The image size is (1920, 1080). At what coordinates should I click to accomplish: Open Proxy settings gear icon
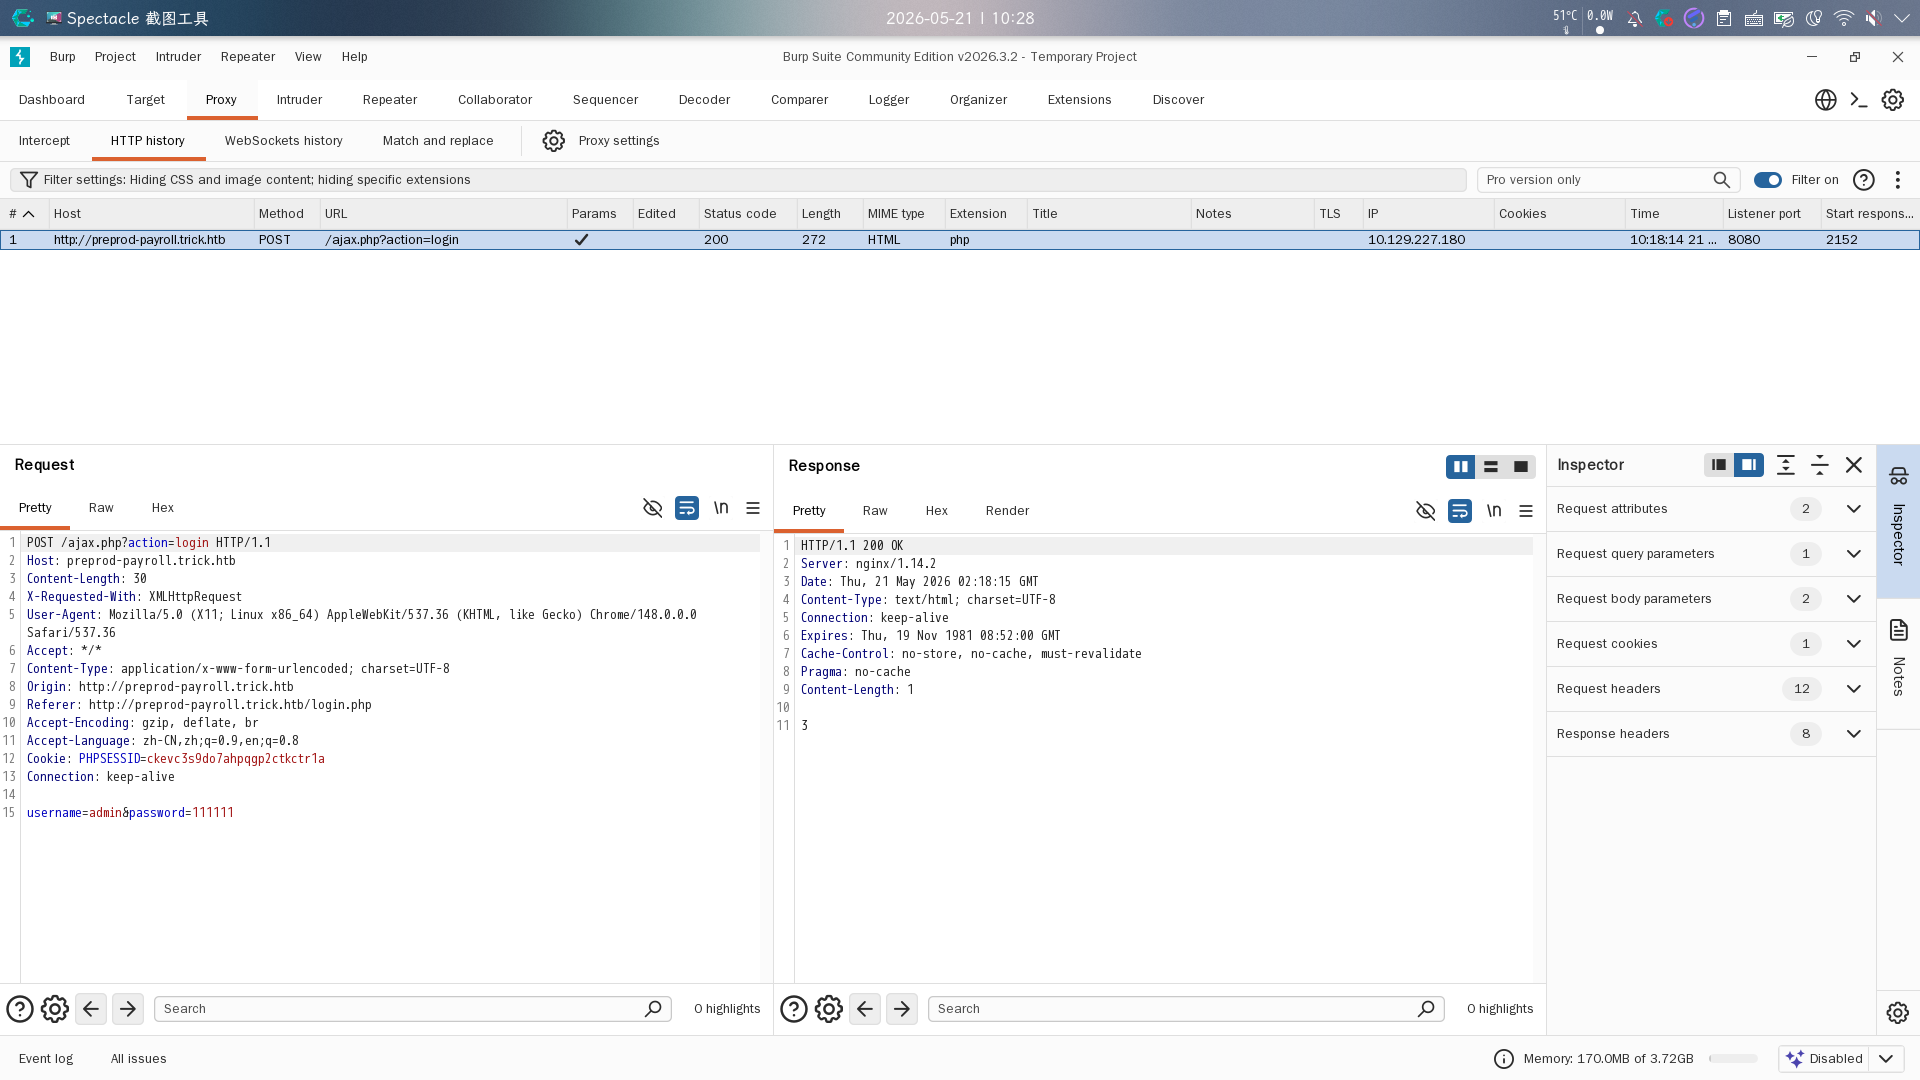click(x=553, y=141)
